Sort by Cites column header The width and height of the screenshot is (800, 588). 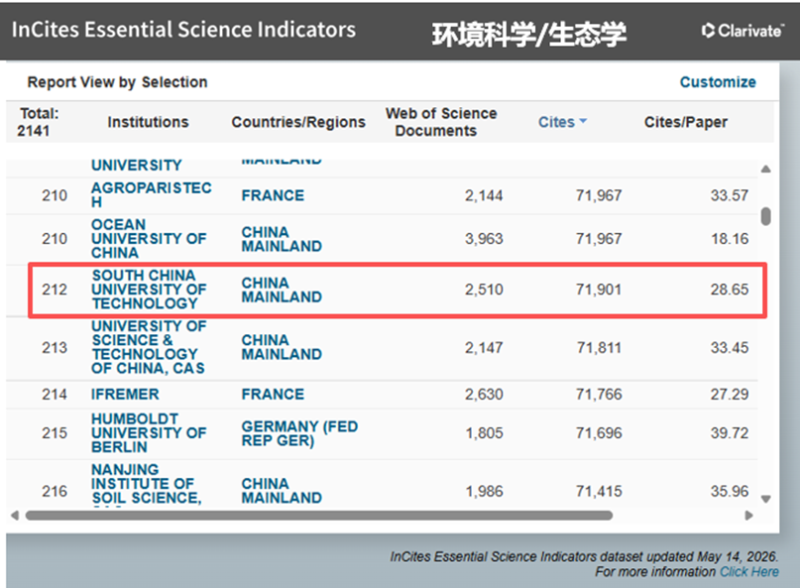coord(556,122)
